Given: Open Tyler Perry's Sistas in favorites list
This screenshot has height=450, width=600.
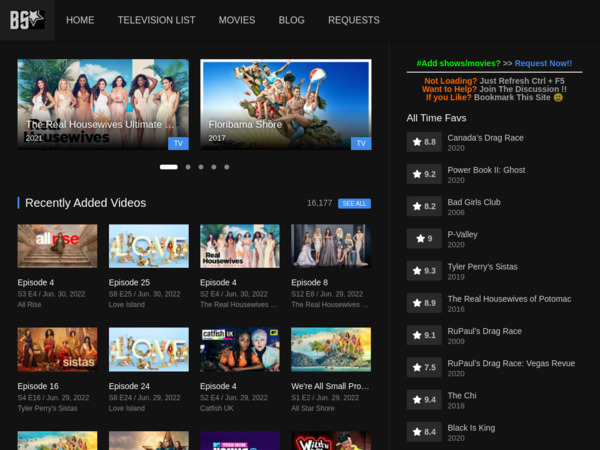Looking at the screenshot, I should tap(483, 267).
